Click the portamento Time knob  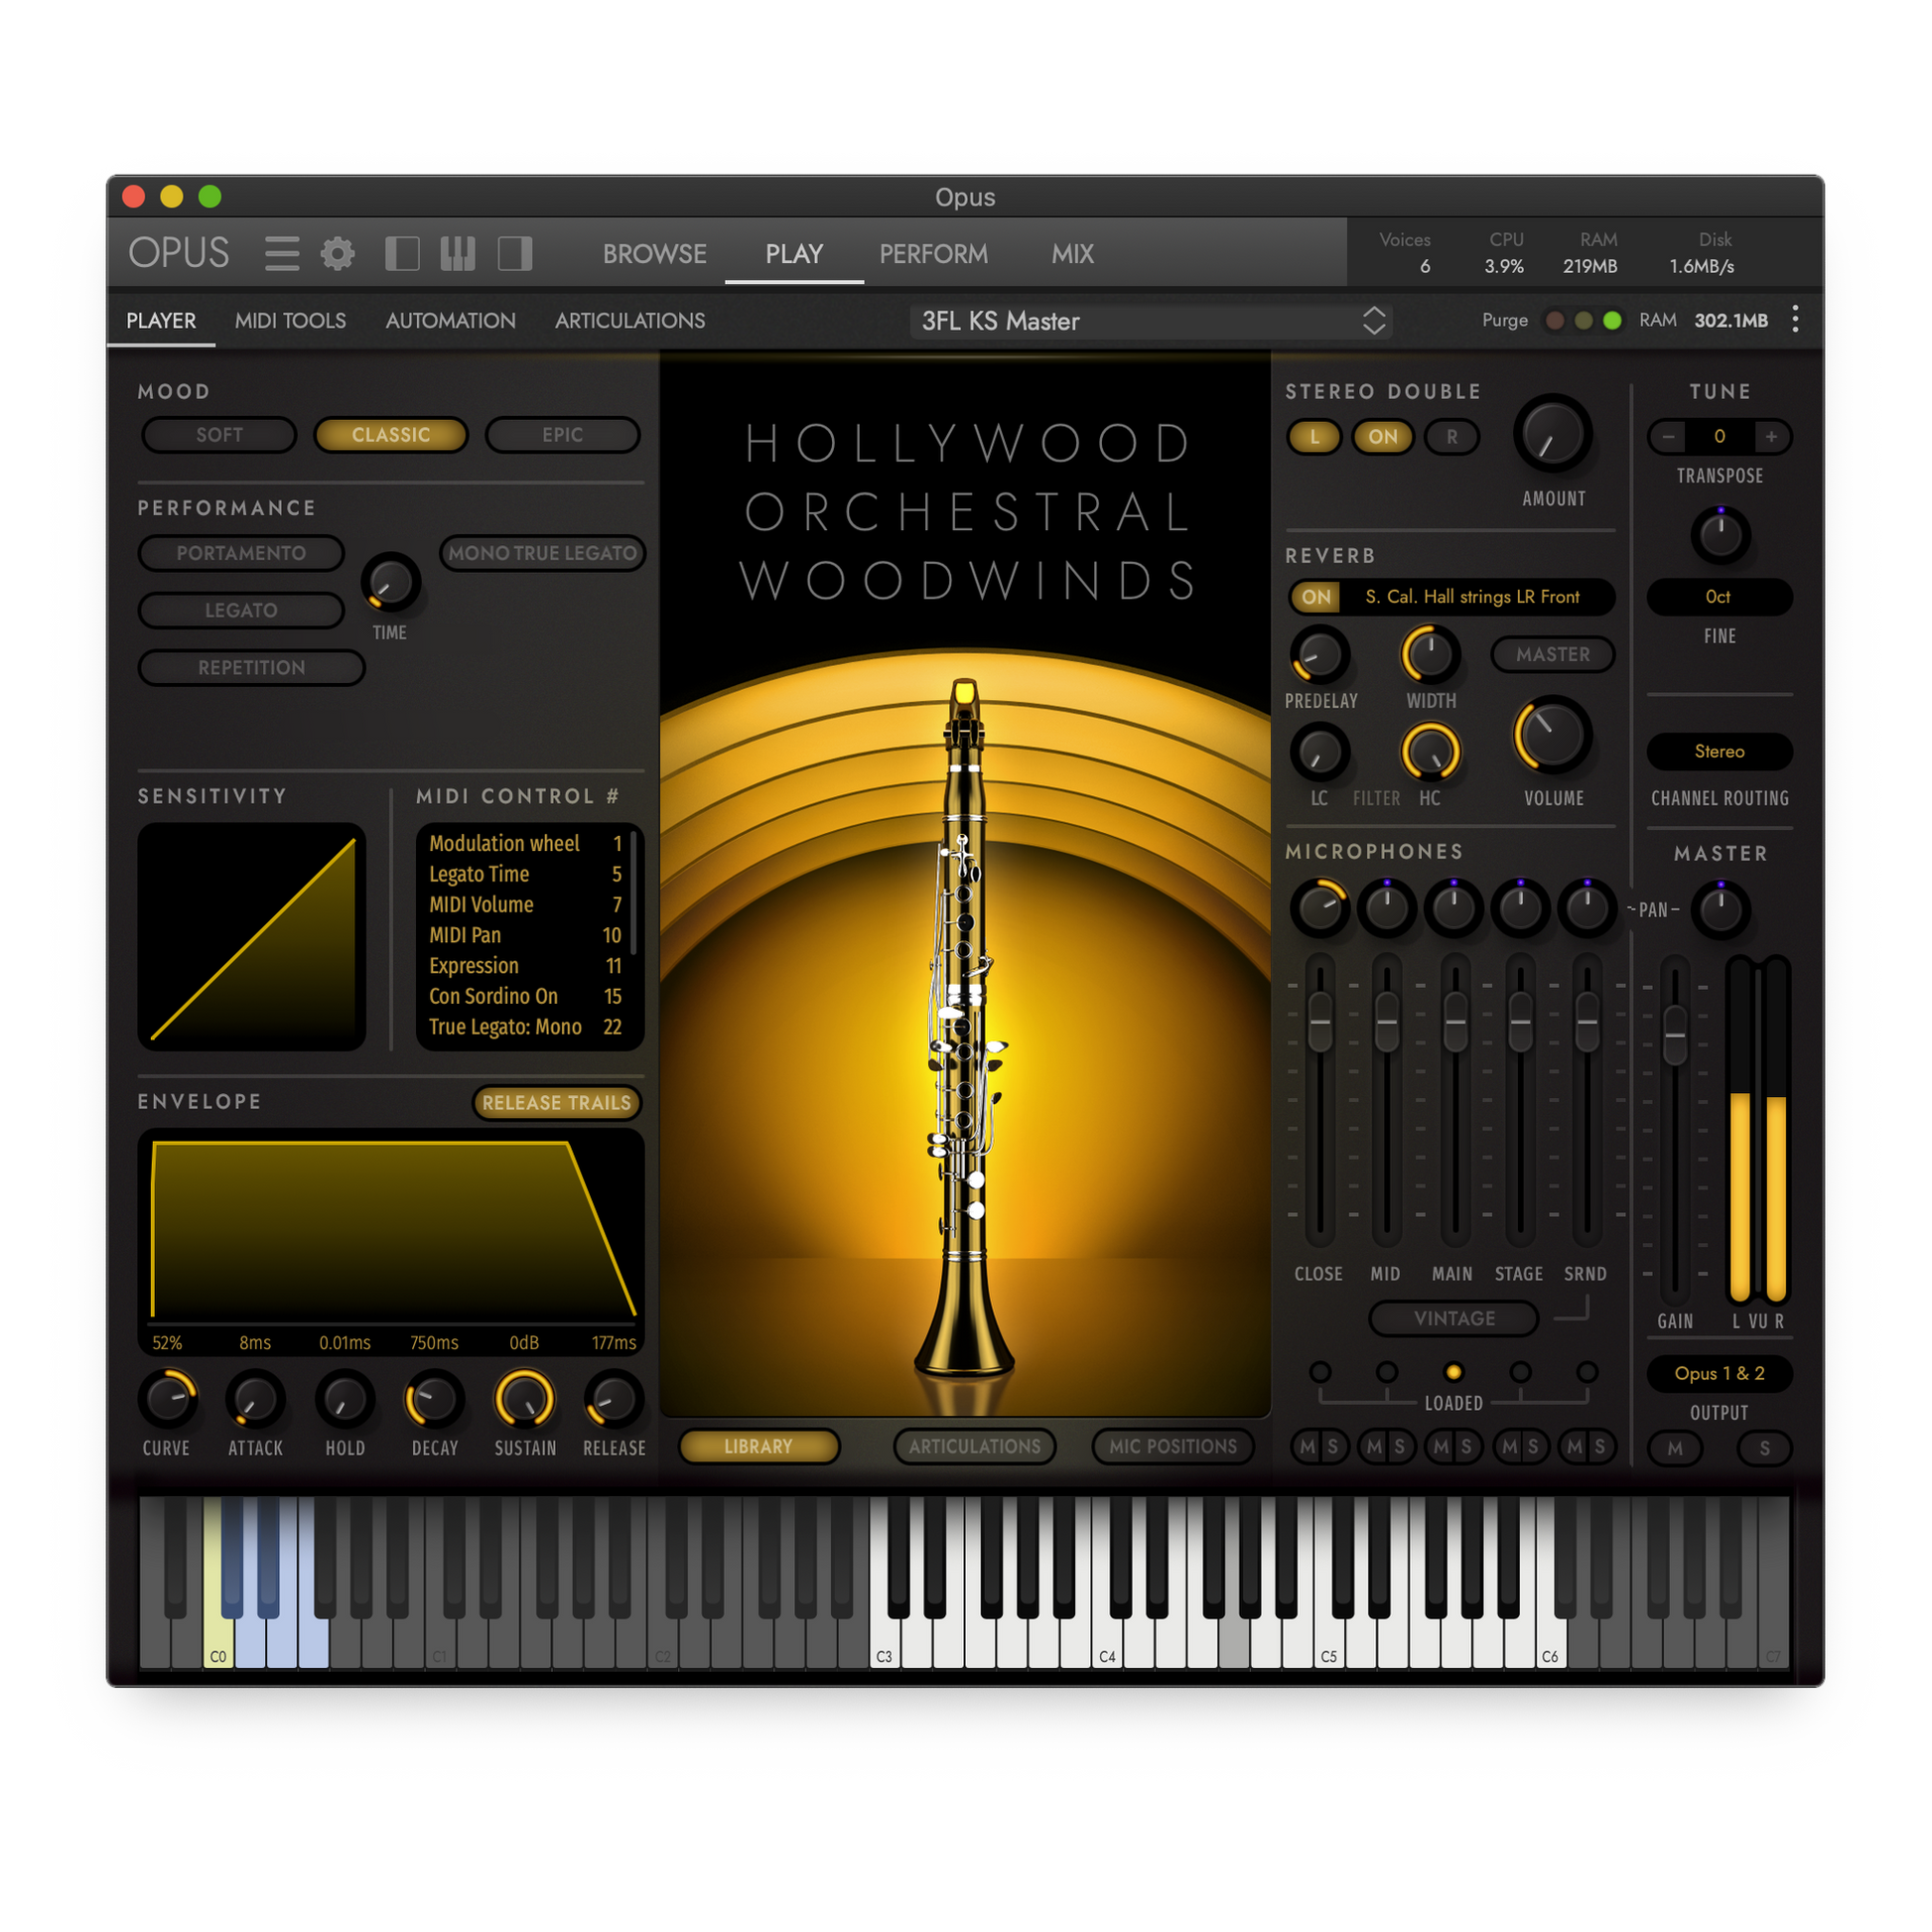390,582
